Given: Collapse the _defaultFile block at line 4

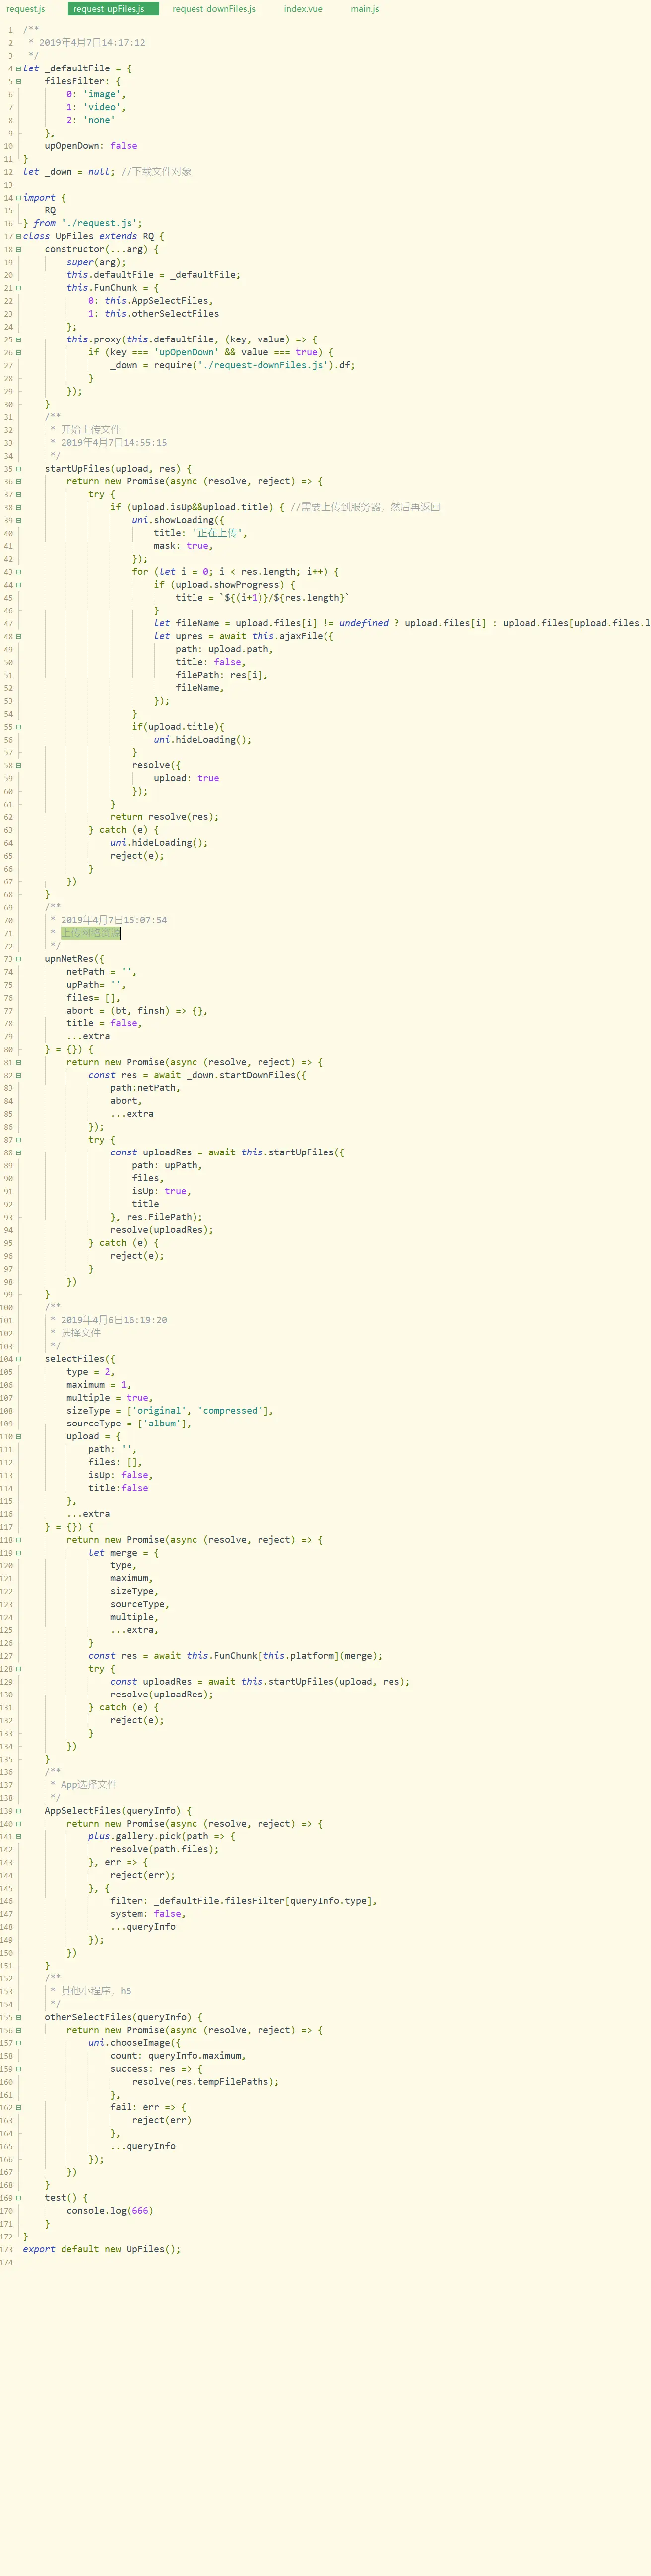Looking at the screenshot, I should pyautogui.click(x=18, y=69).
